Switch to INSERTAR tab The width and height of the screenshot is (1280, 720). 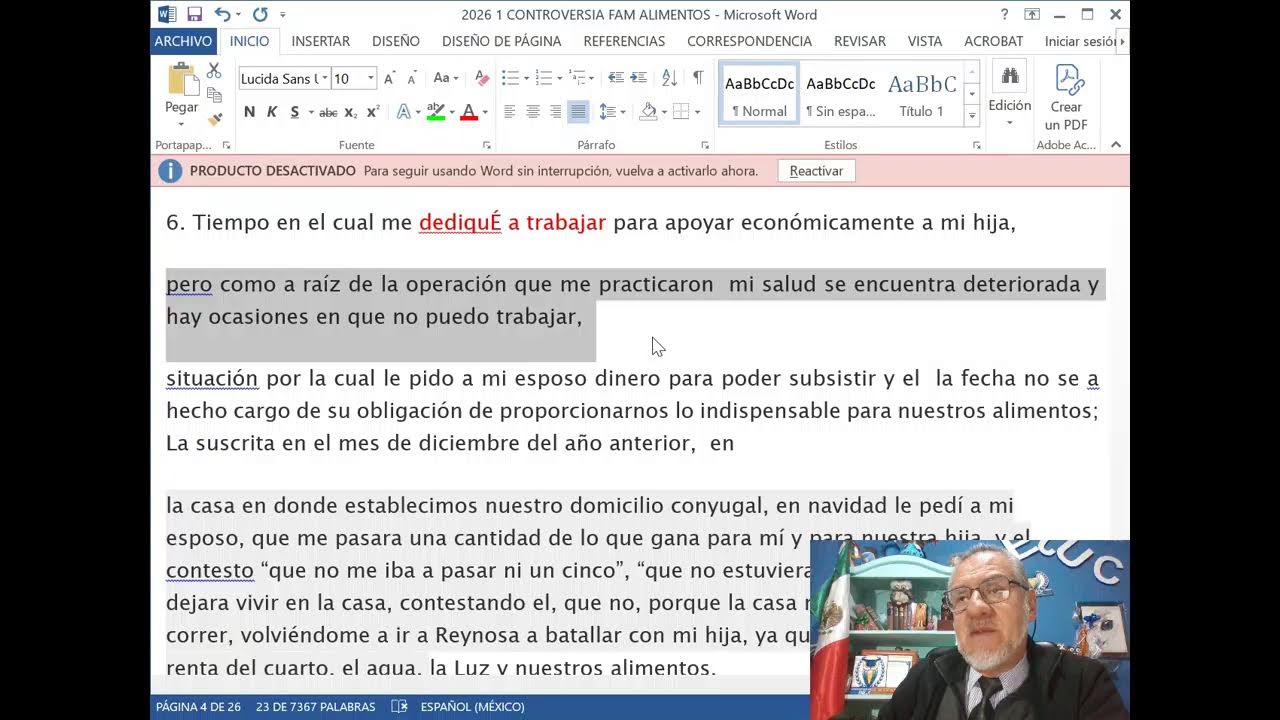[321, 41]
